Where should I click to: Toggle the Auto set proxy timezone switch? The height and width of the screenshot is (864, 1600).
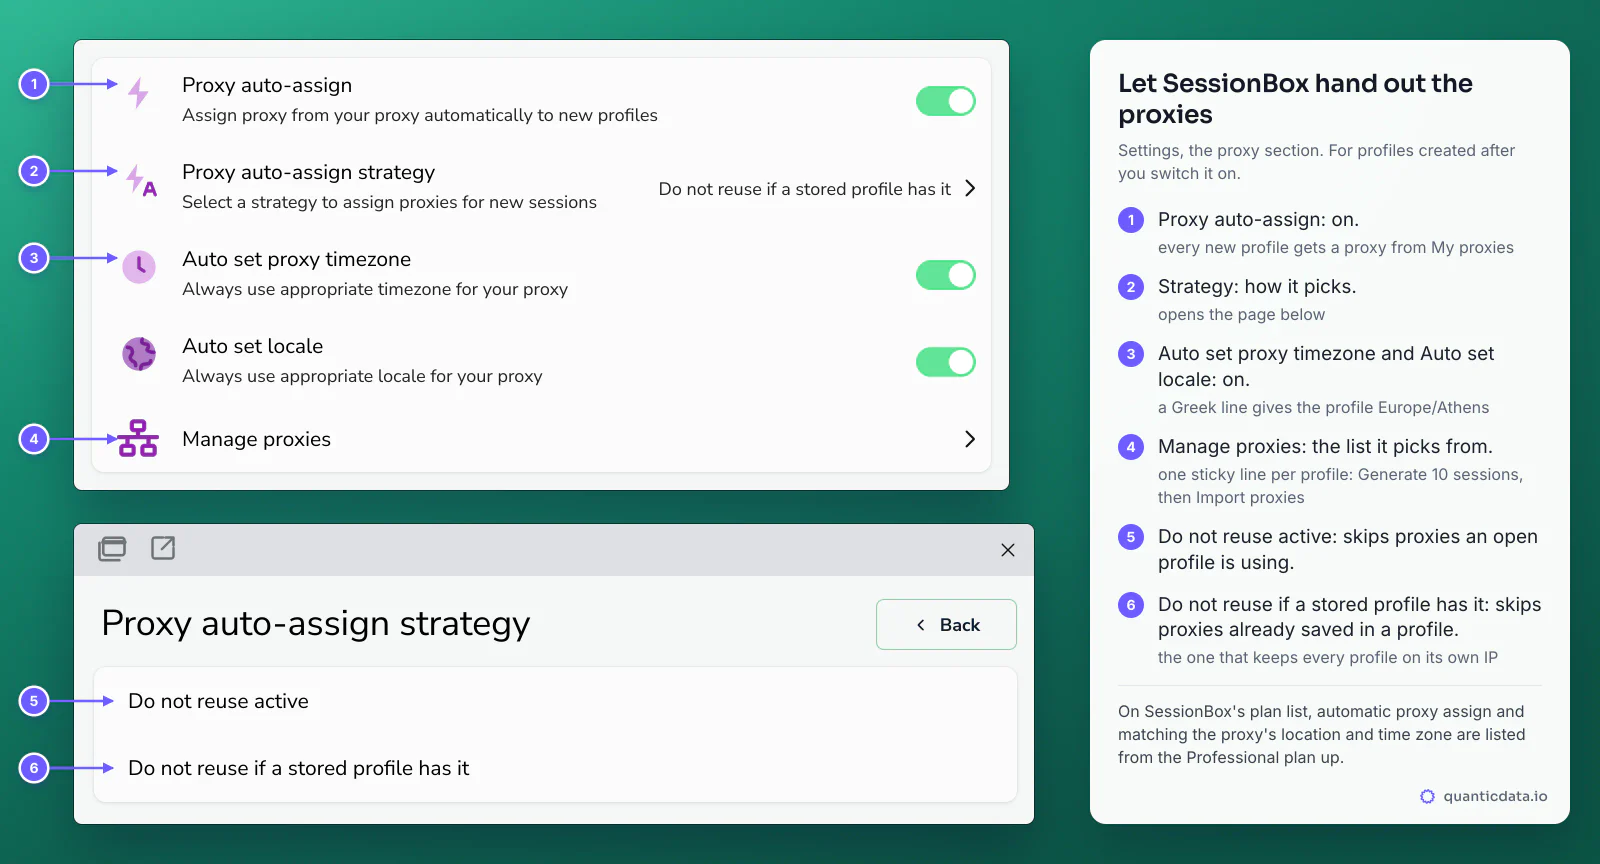click(x=946, y=275)
